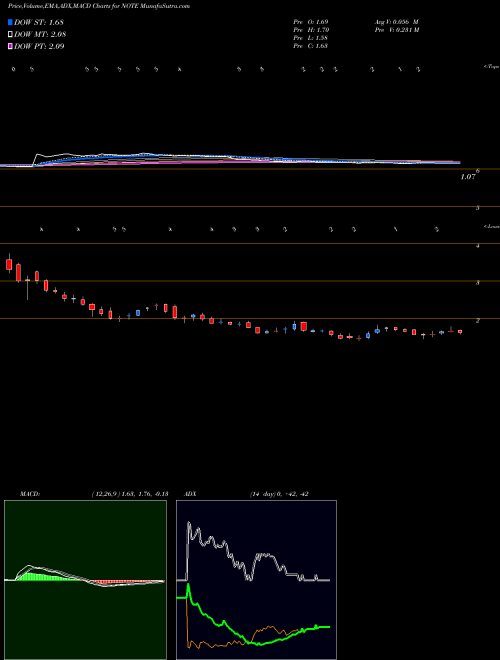Click the '<-Tops' row label
Screen dimensions: 500x660
492,67
